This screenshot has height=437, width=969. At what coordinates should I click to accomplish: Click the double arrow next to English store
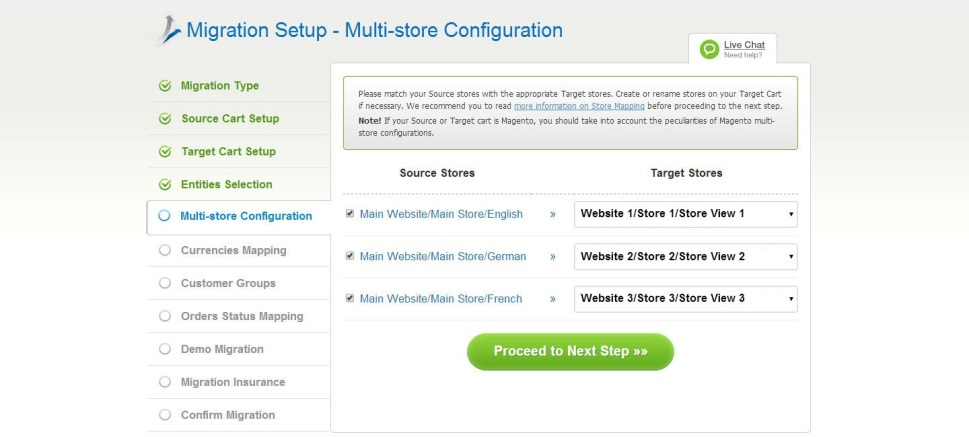552,214
